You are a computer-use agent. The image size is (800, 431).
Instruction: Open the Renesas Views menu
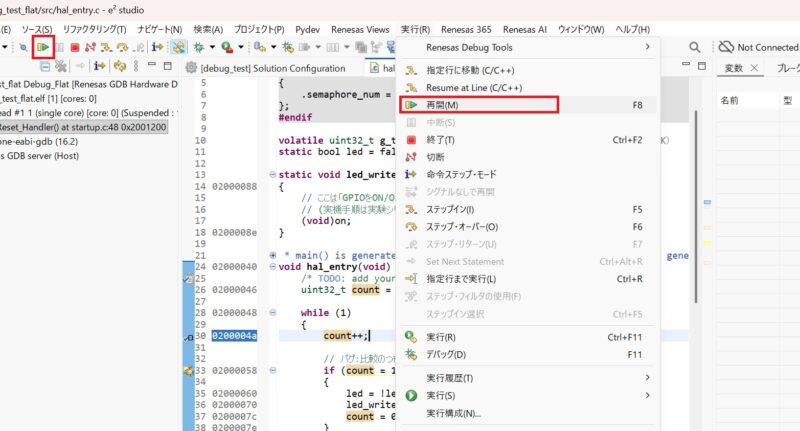point(357,30)
